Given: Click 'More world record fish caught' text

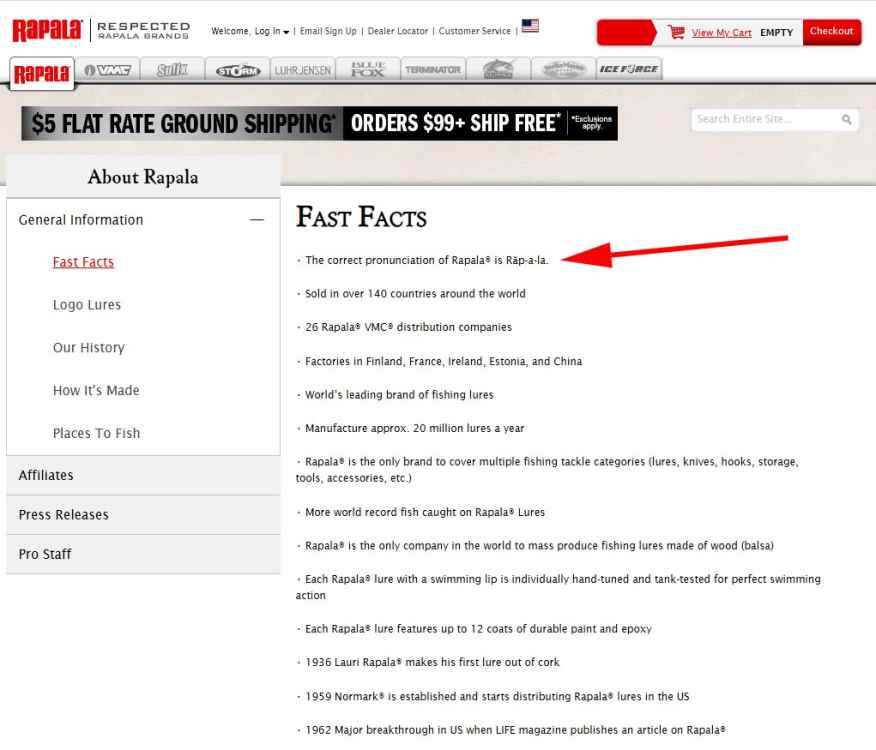Looking at the screenshot, I should tap(425, 512).
